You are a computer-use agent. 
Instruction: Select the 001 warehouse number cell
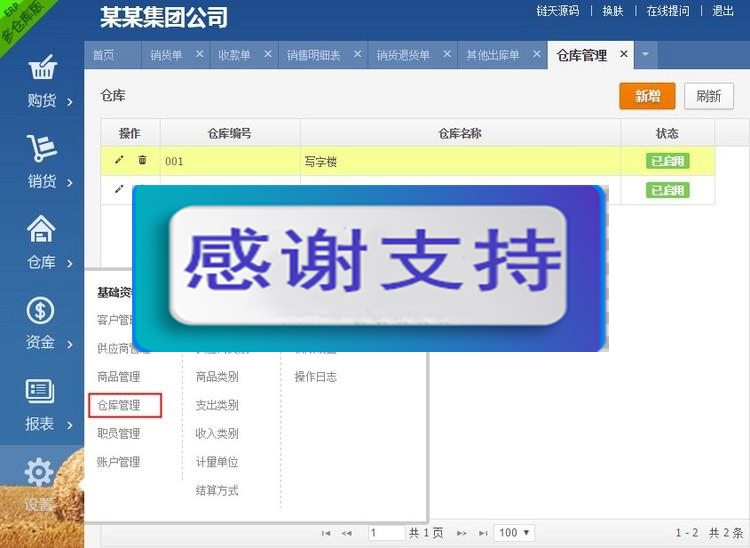230,161
